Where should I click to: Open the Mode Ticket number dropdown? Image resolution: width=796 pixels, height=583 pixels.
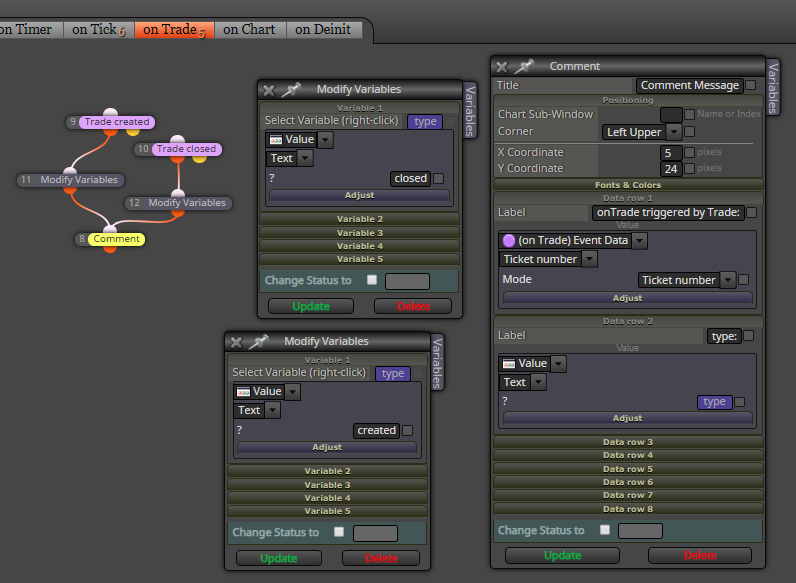click(x=728, y=280)
